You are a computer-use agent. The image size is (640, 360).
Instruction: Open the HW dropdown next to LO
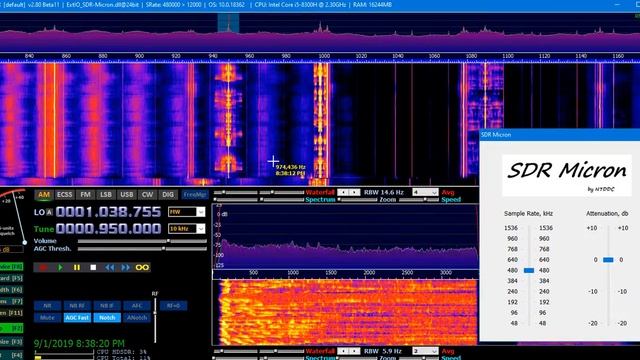[x=187, y=212]
